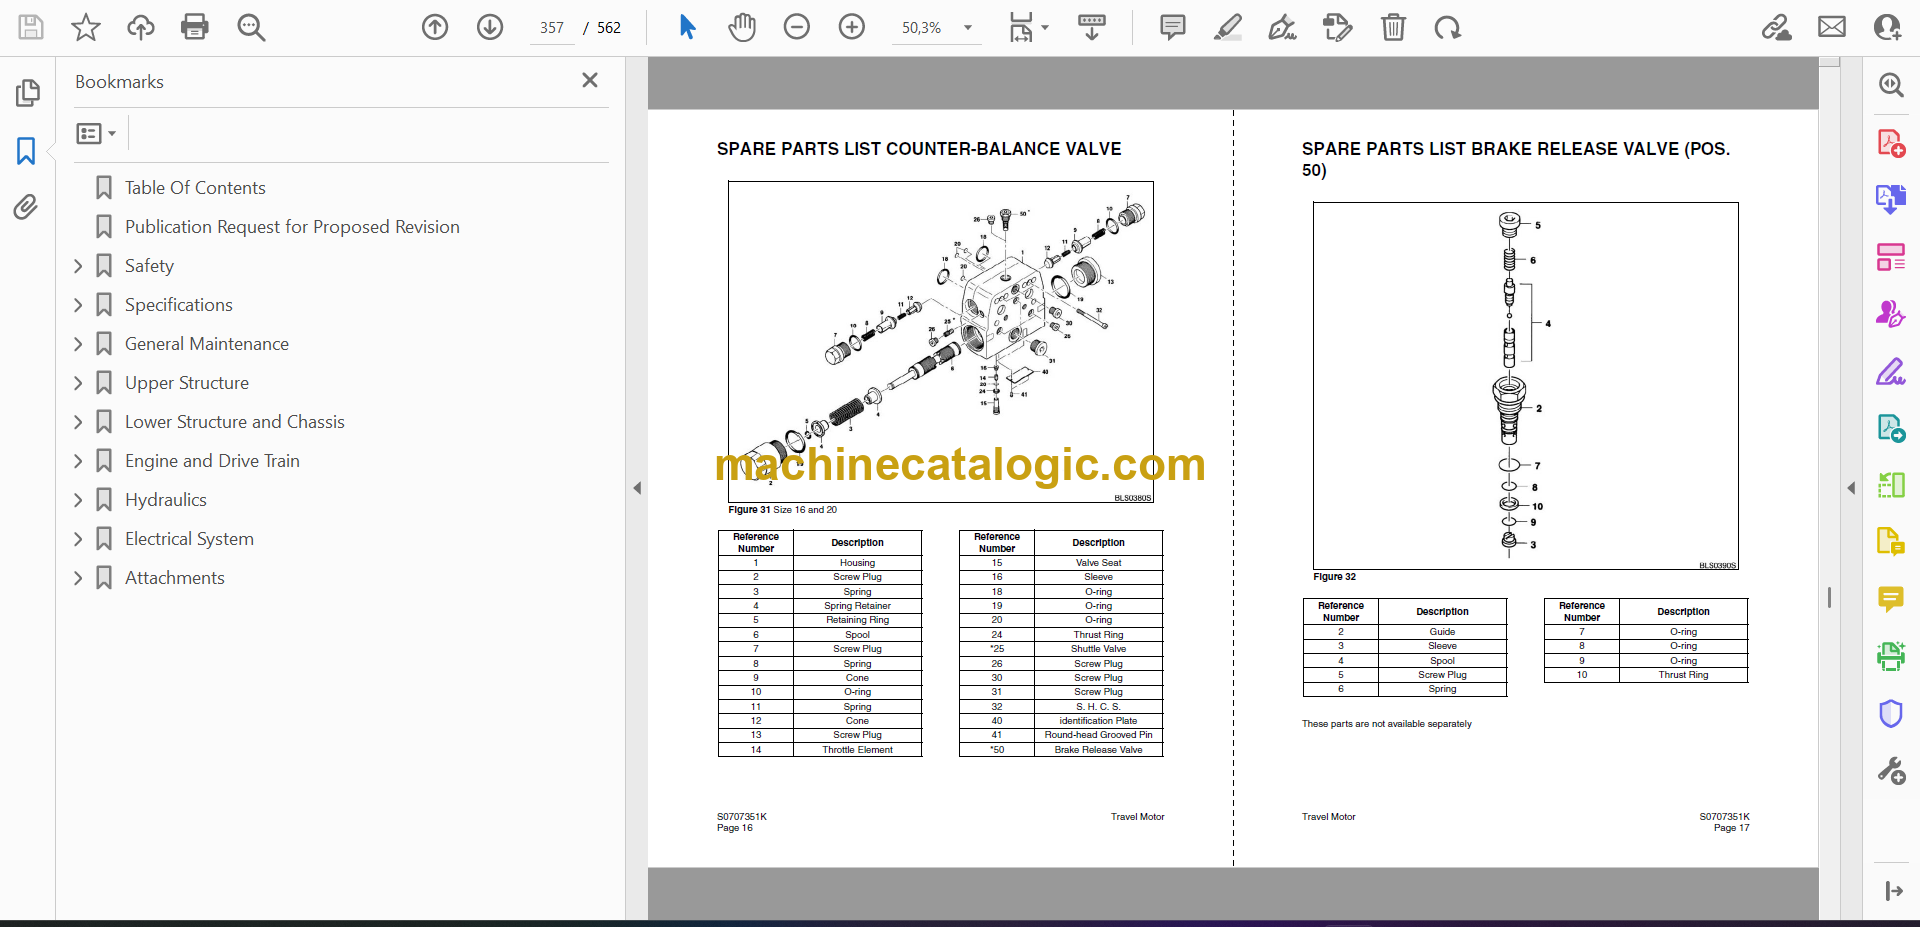Close the Bookmarks panel

pos(590,80)
